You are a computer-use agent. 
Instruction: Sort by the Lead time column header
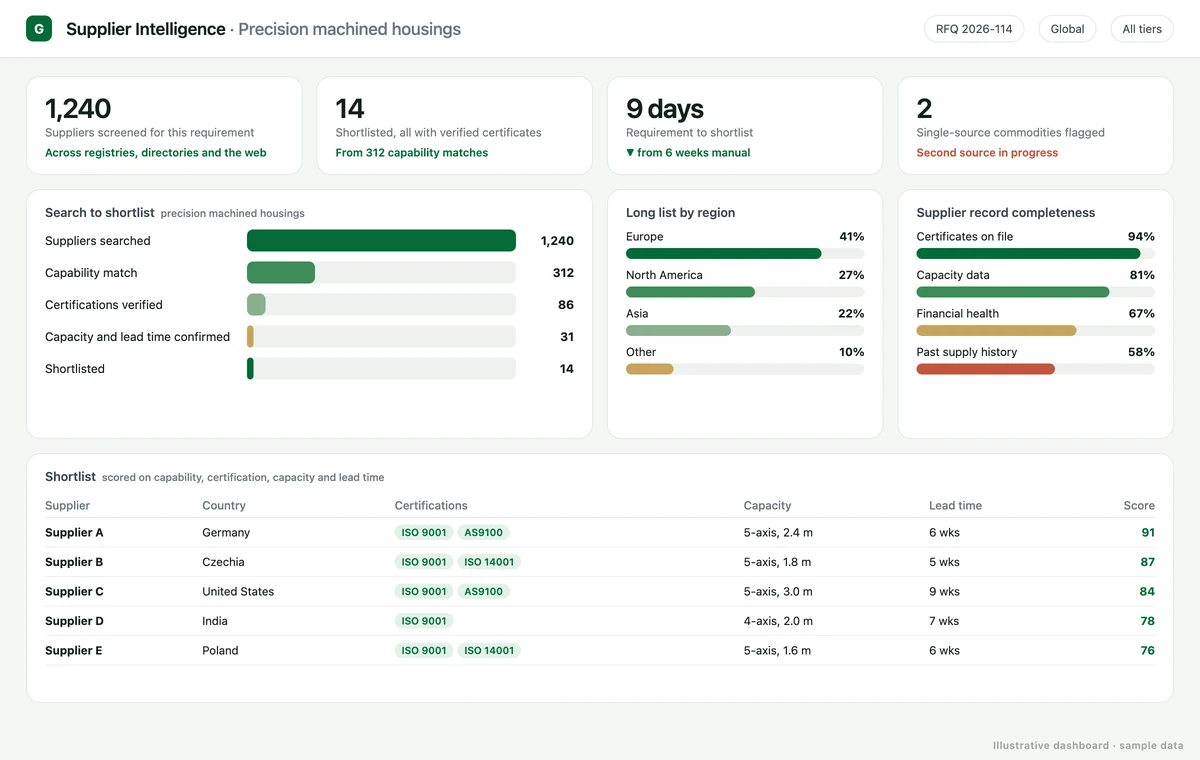click(955, 506)
